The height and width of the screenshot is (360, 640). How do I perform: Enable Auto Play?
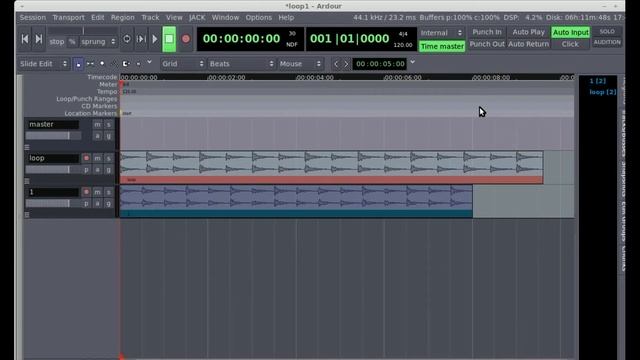pos(529,32)
